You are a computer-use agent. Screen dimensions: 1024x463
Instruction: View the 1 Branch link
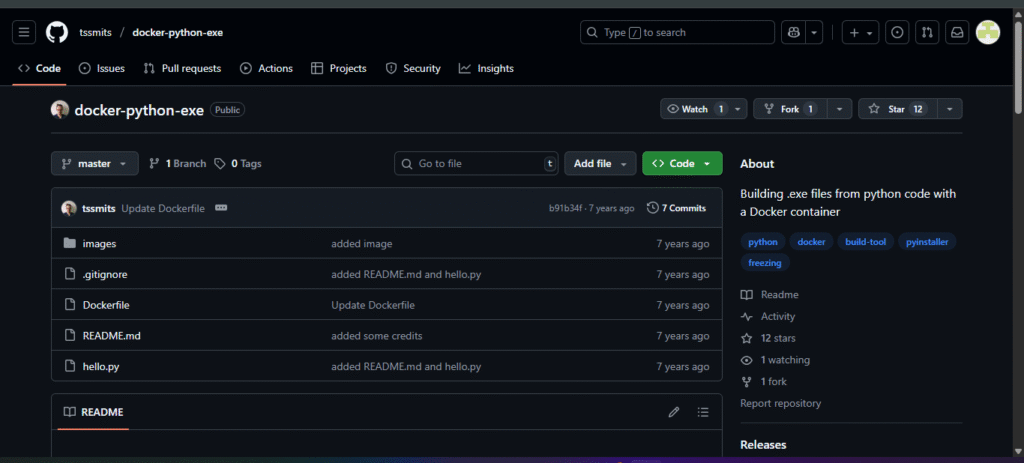pos(178,163)
